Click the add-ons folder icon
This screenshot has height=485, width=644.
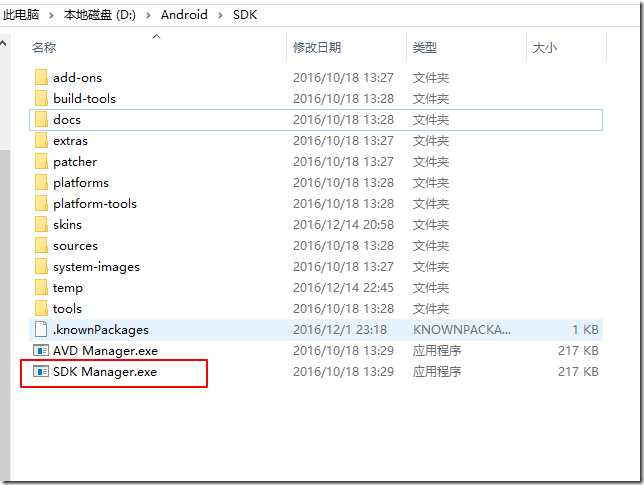coord(41,77)
